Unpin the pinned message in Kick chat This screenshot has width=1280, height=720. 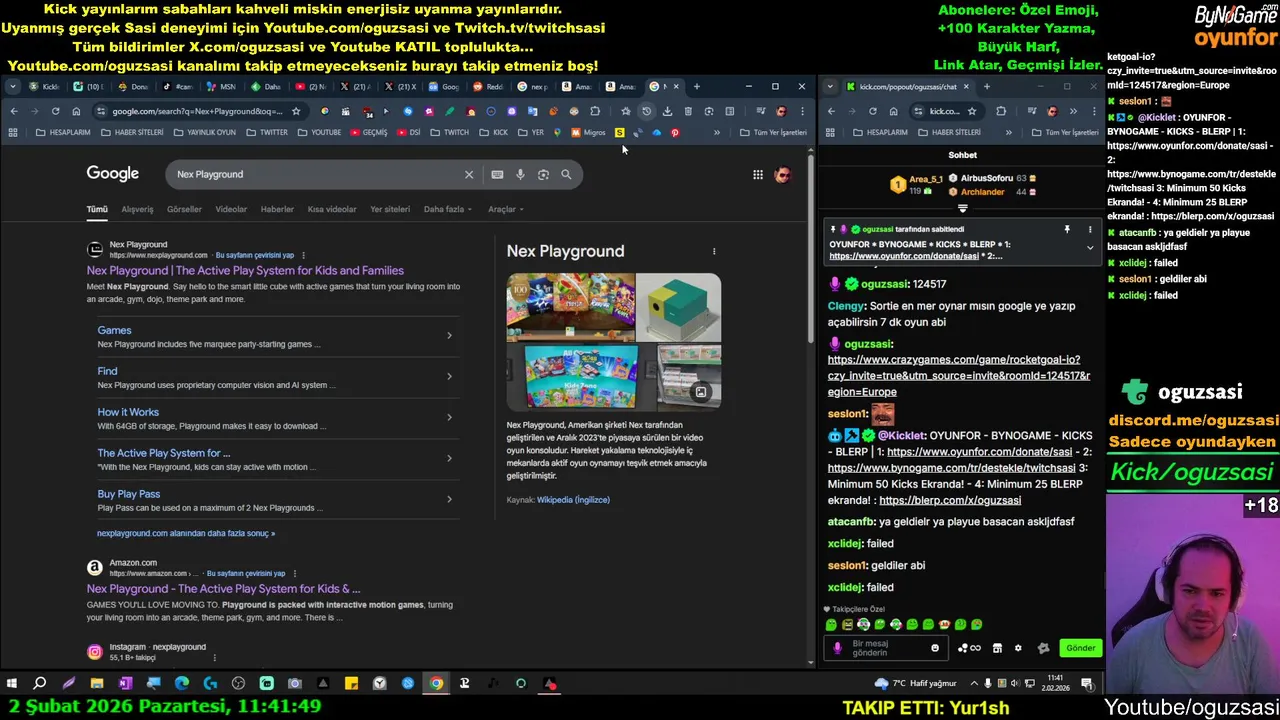pyautogui.click(x=1067, y=229)
